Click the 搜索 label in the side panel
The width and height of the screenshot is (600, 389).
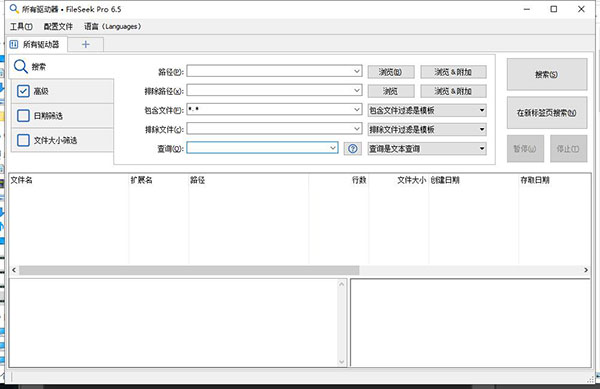tap(39, 67)
